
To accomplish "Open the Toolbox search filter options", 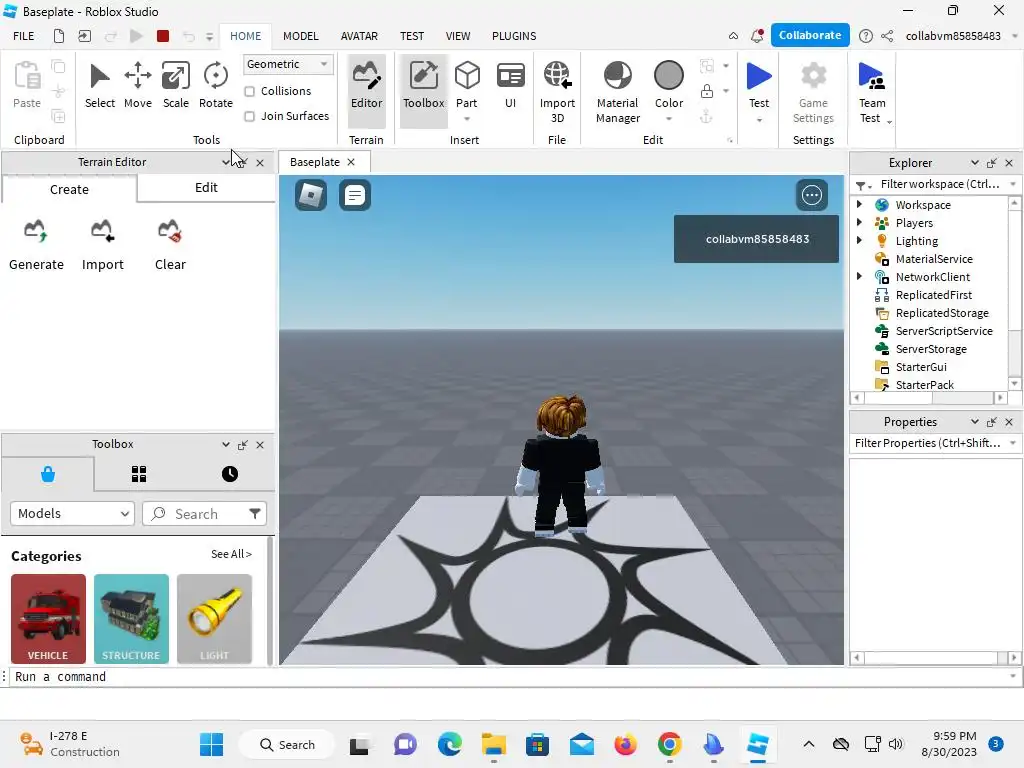I will point(255,513).
